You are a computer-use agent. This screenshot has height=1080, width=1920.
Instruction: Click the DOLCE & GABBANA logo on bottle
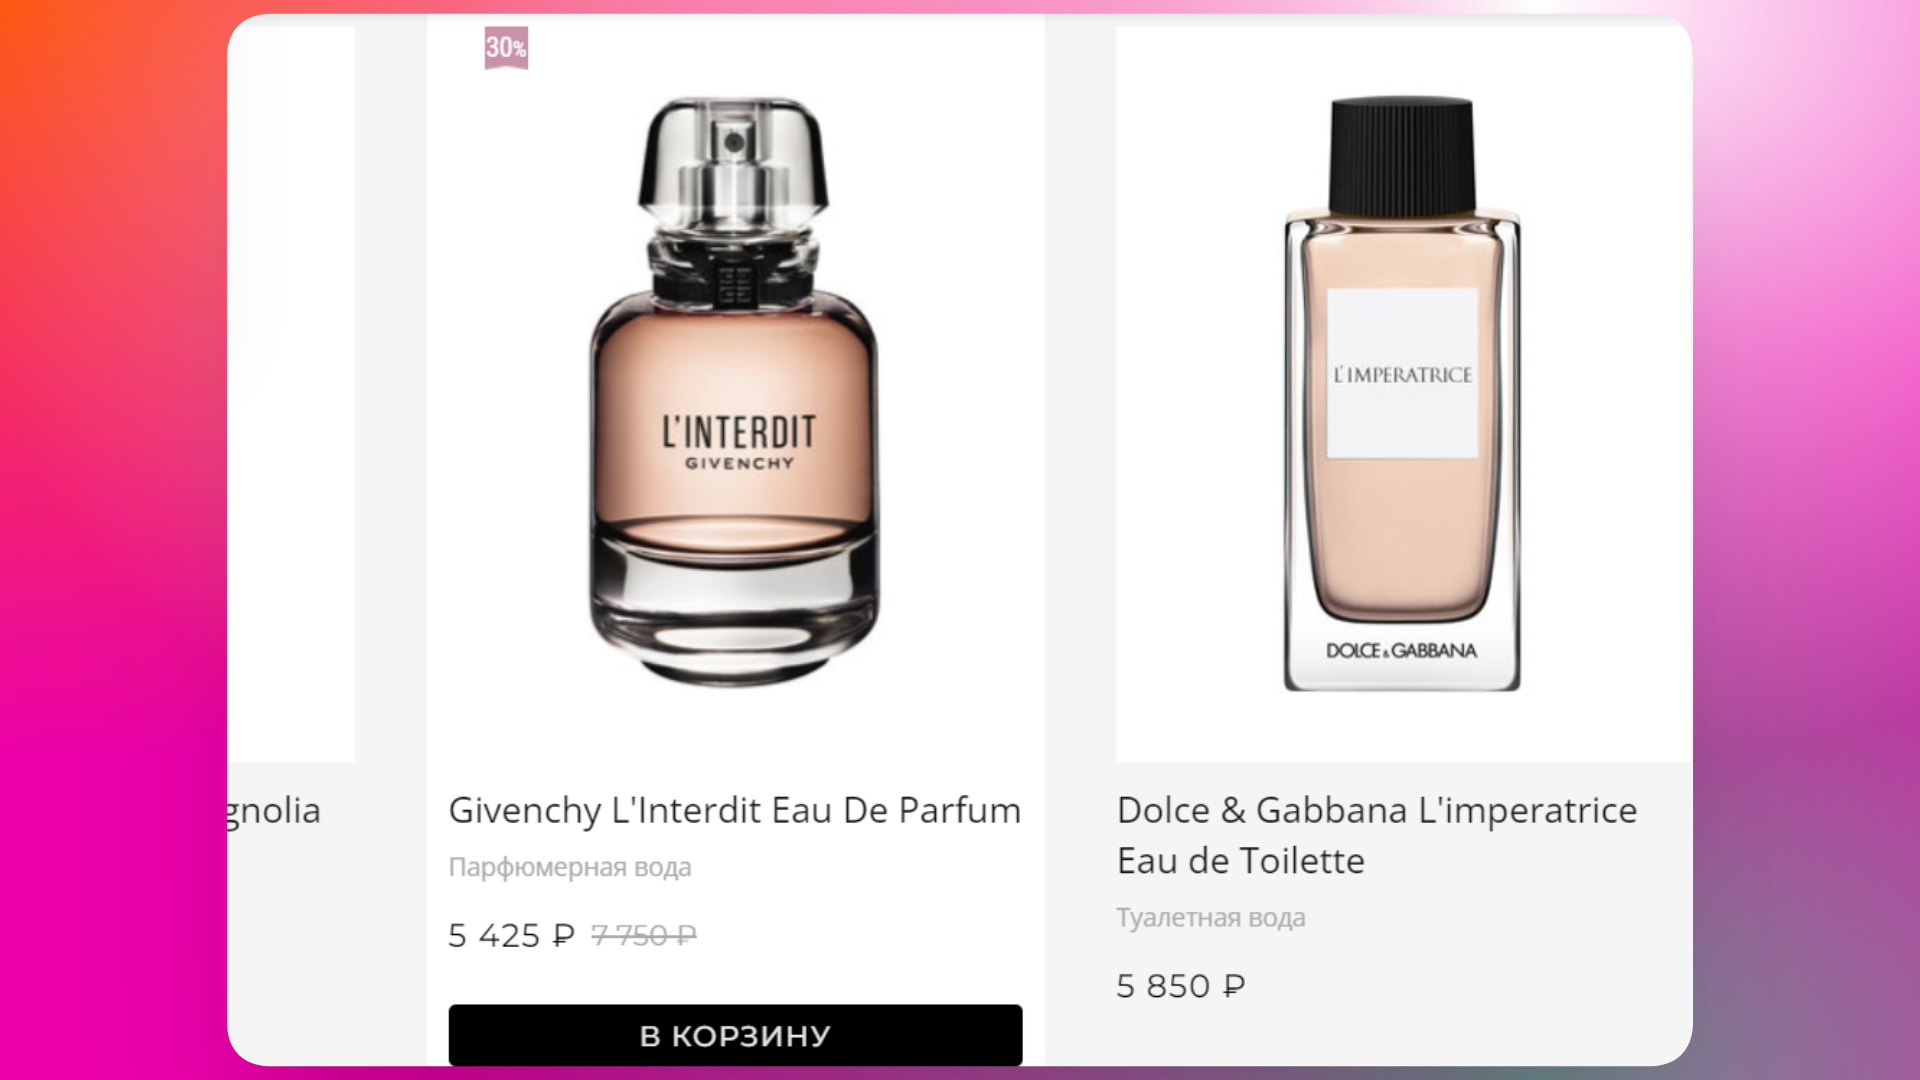click(x=1401, y=651)
